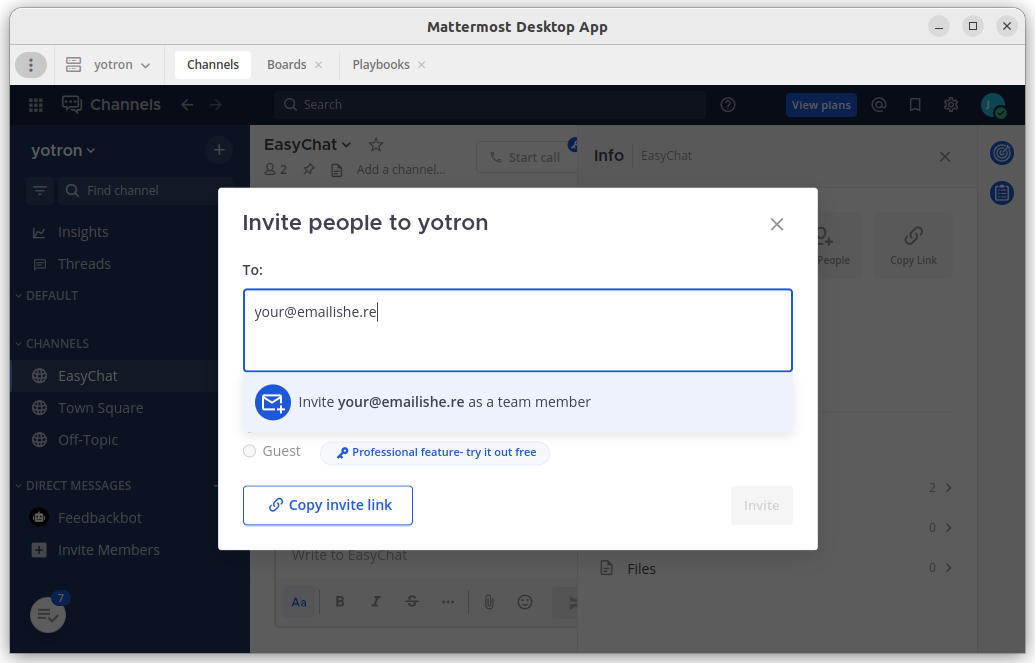Switch to the Channels tab

point(213,65)
